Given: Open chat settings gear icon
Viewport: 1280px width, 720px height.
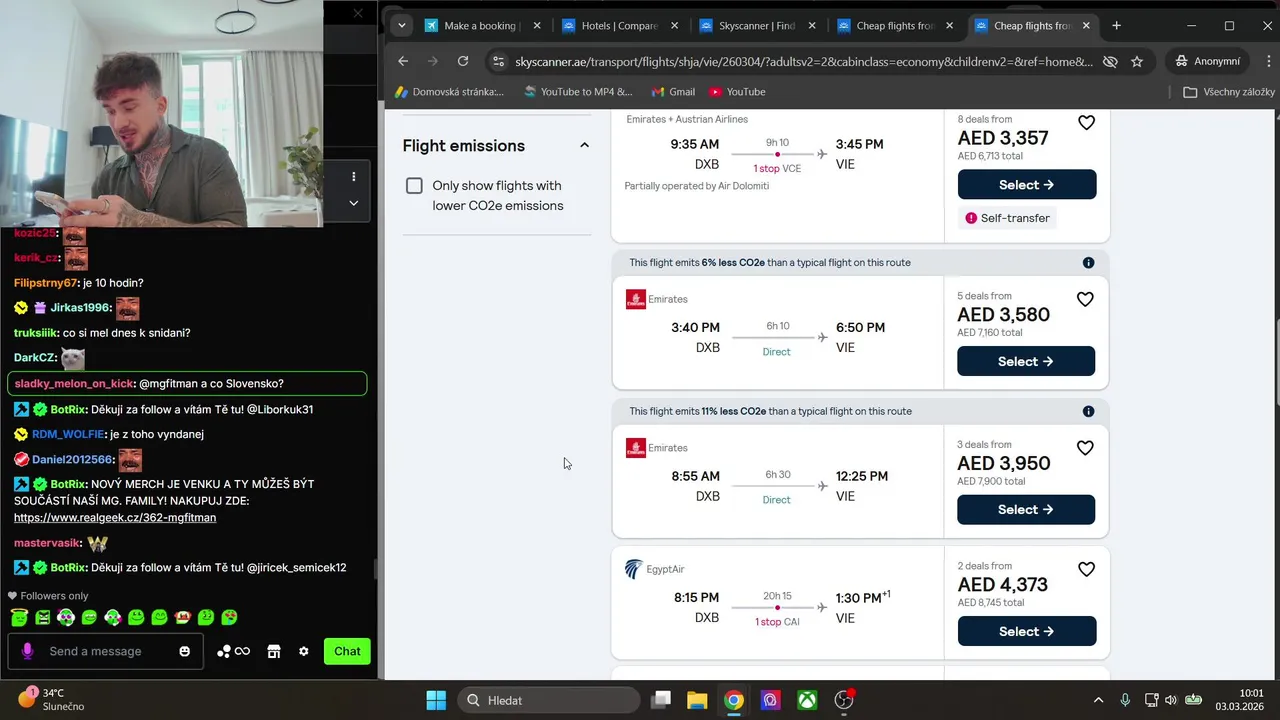Looking at the screenshot, I should coord(304,651).
